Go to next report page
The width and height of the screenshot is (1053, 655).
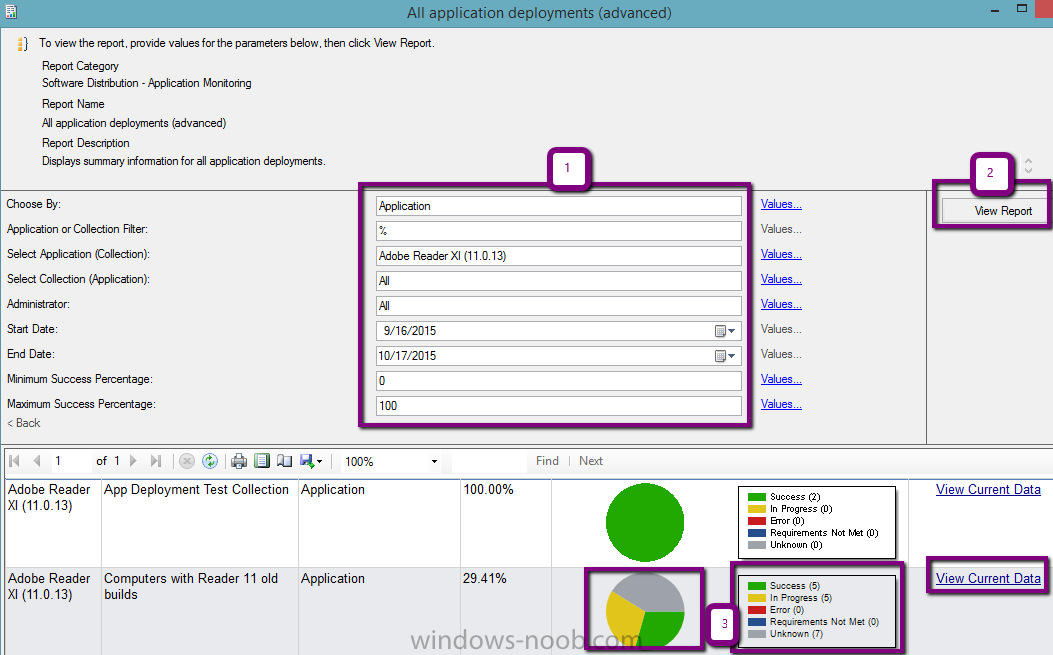point(133,461)
